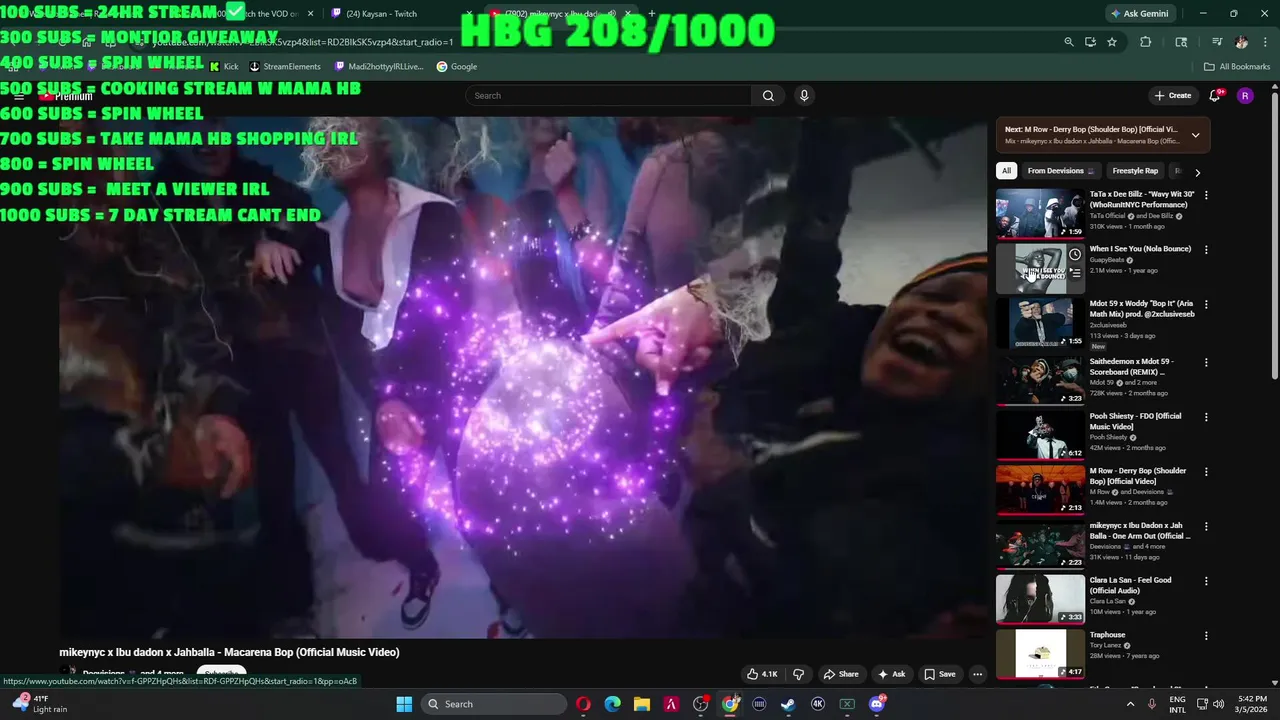
Task: Open the Google bookmark
Action: [456, 67]
